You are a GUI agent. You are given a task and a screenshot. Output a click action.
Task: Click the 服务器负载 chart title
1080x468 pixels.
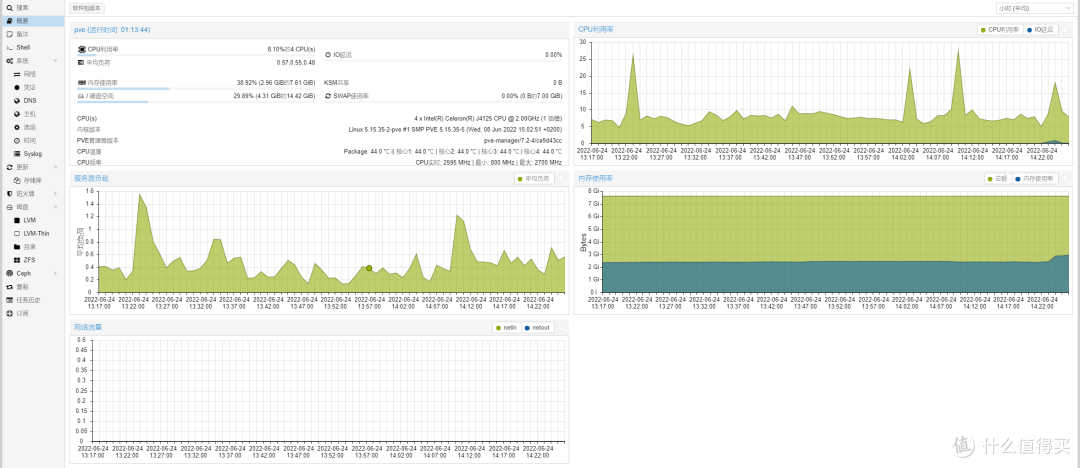coord(92,179)
